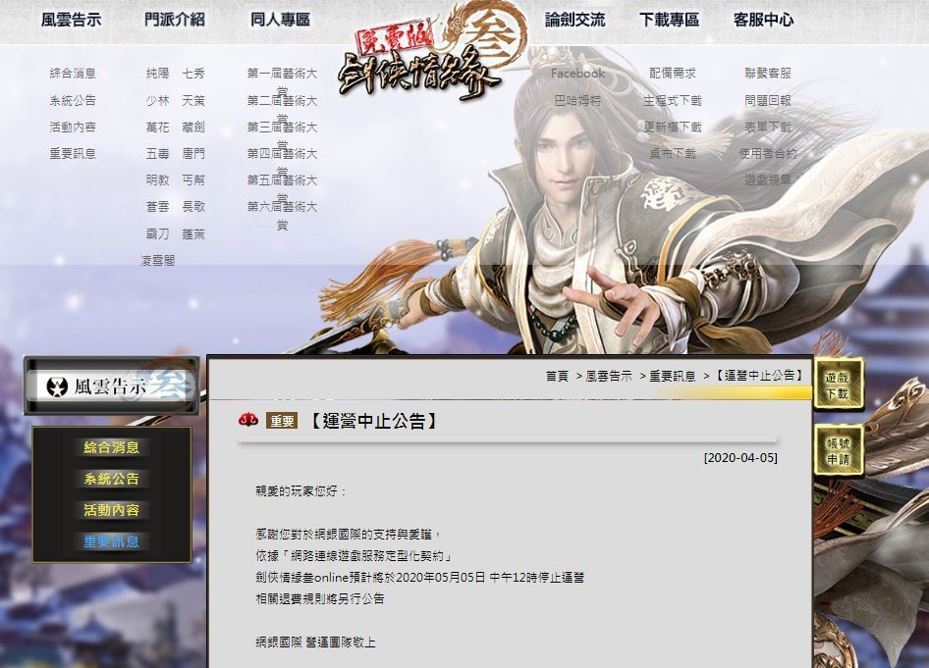This screenshot has height=668, width=929.
Task: Open the 下載專區 top menu
Action: (669, 20)
